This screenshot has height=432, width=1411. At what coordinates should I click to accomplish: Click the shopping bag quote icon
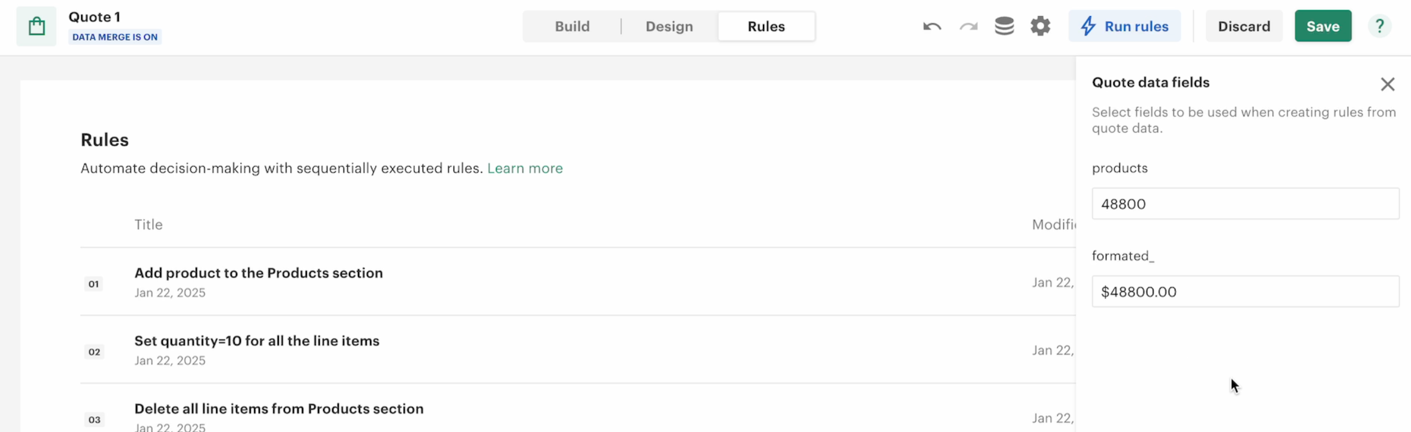pos(37,27)
